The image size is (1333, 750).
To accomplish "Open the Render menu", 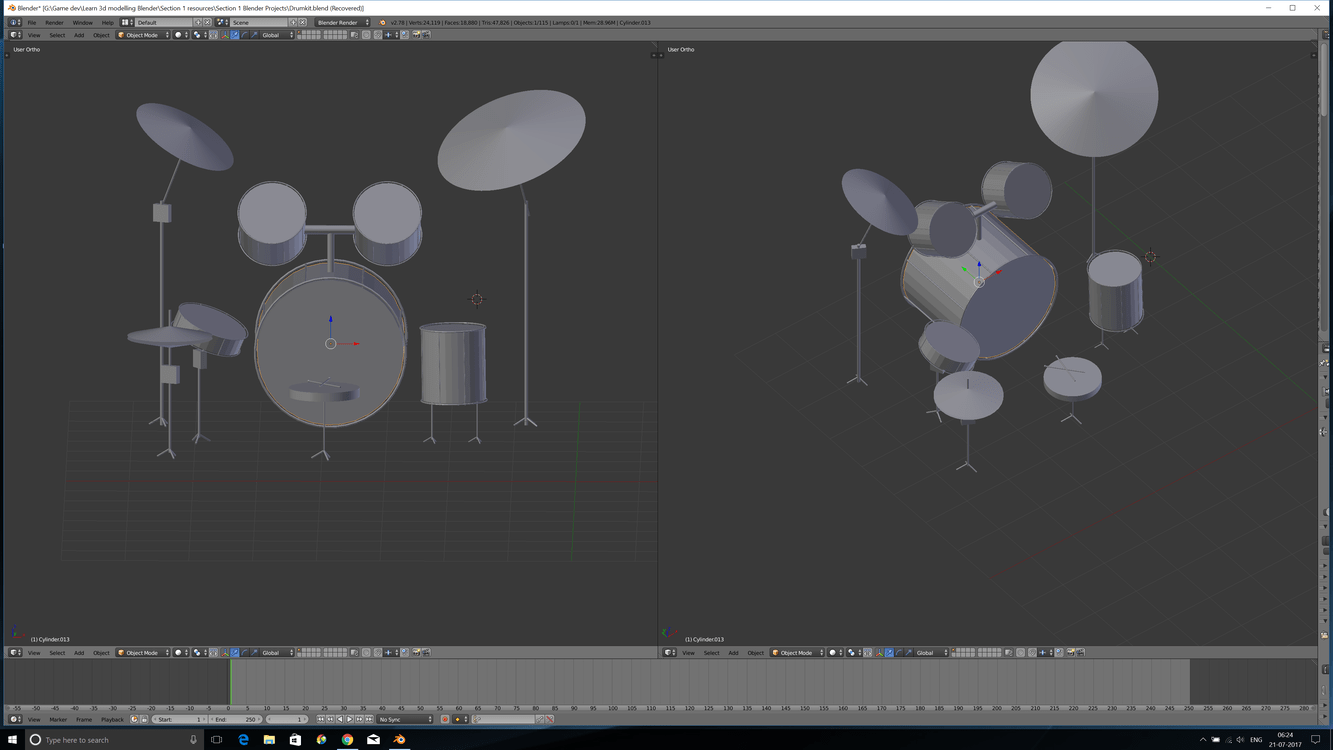I will tap(54, 22).
